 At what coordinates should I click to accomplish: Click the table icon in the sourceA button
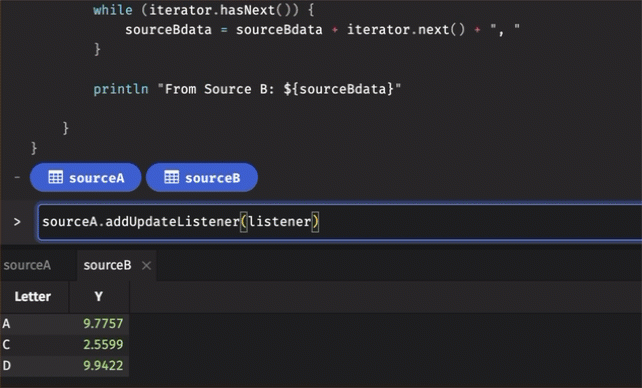[56, 177]
